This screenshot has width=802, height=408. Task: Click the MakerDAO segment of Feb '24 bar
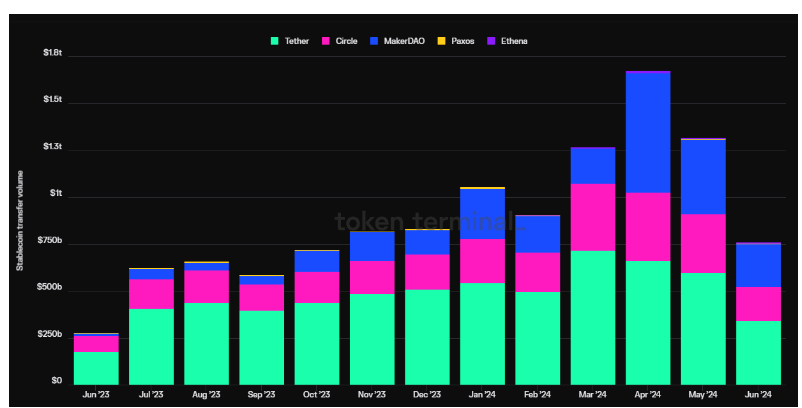(x=538, y=234)
